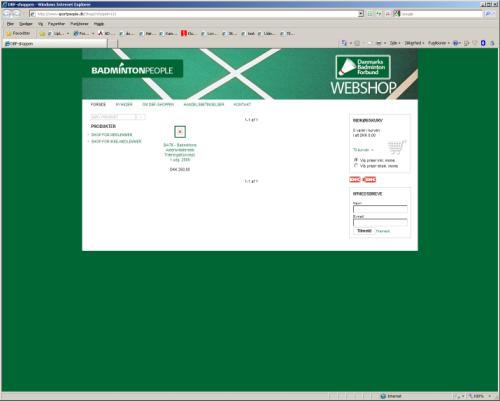Viewport: 500px width, 401px height.
Task: Open the KONTAKT navigation tab
Action: [242, 105]
